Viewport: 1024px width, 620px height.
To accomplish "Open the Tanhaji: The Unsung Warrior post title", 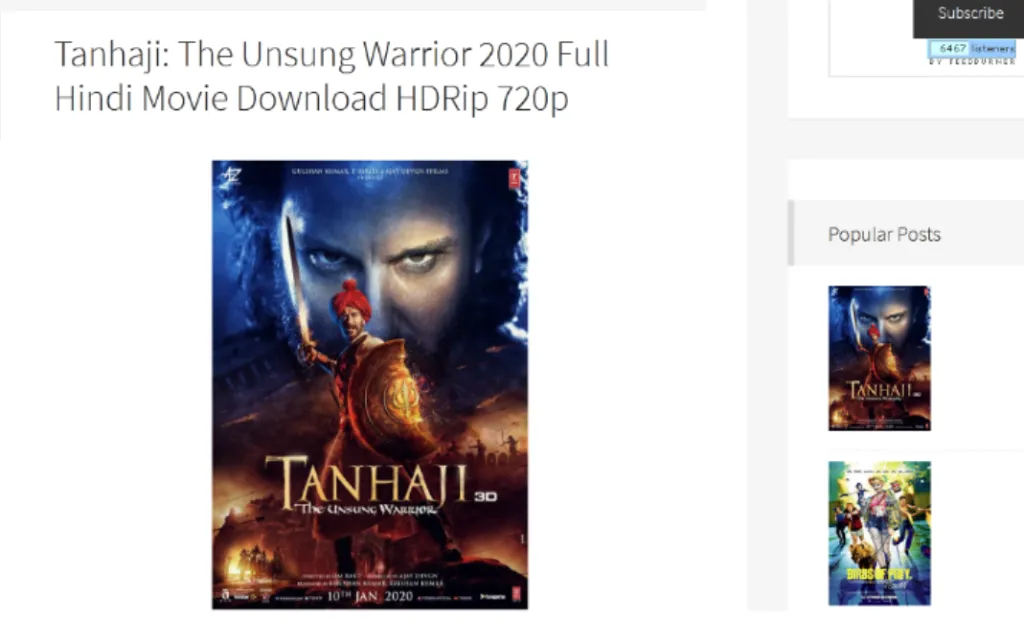I will pyautogui.click(x=331, y=76).
